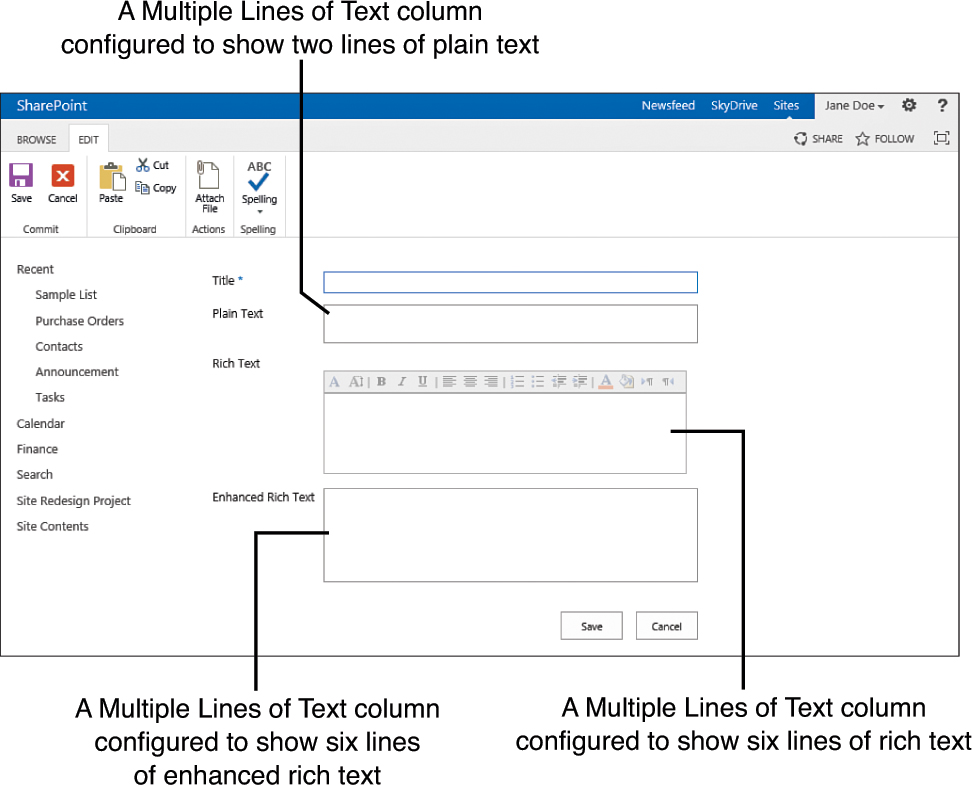Insert a numbered list in Rich Text toolbar
The image size is (972, 785).
518,381
